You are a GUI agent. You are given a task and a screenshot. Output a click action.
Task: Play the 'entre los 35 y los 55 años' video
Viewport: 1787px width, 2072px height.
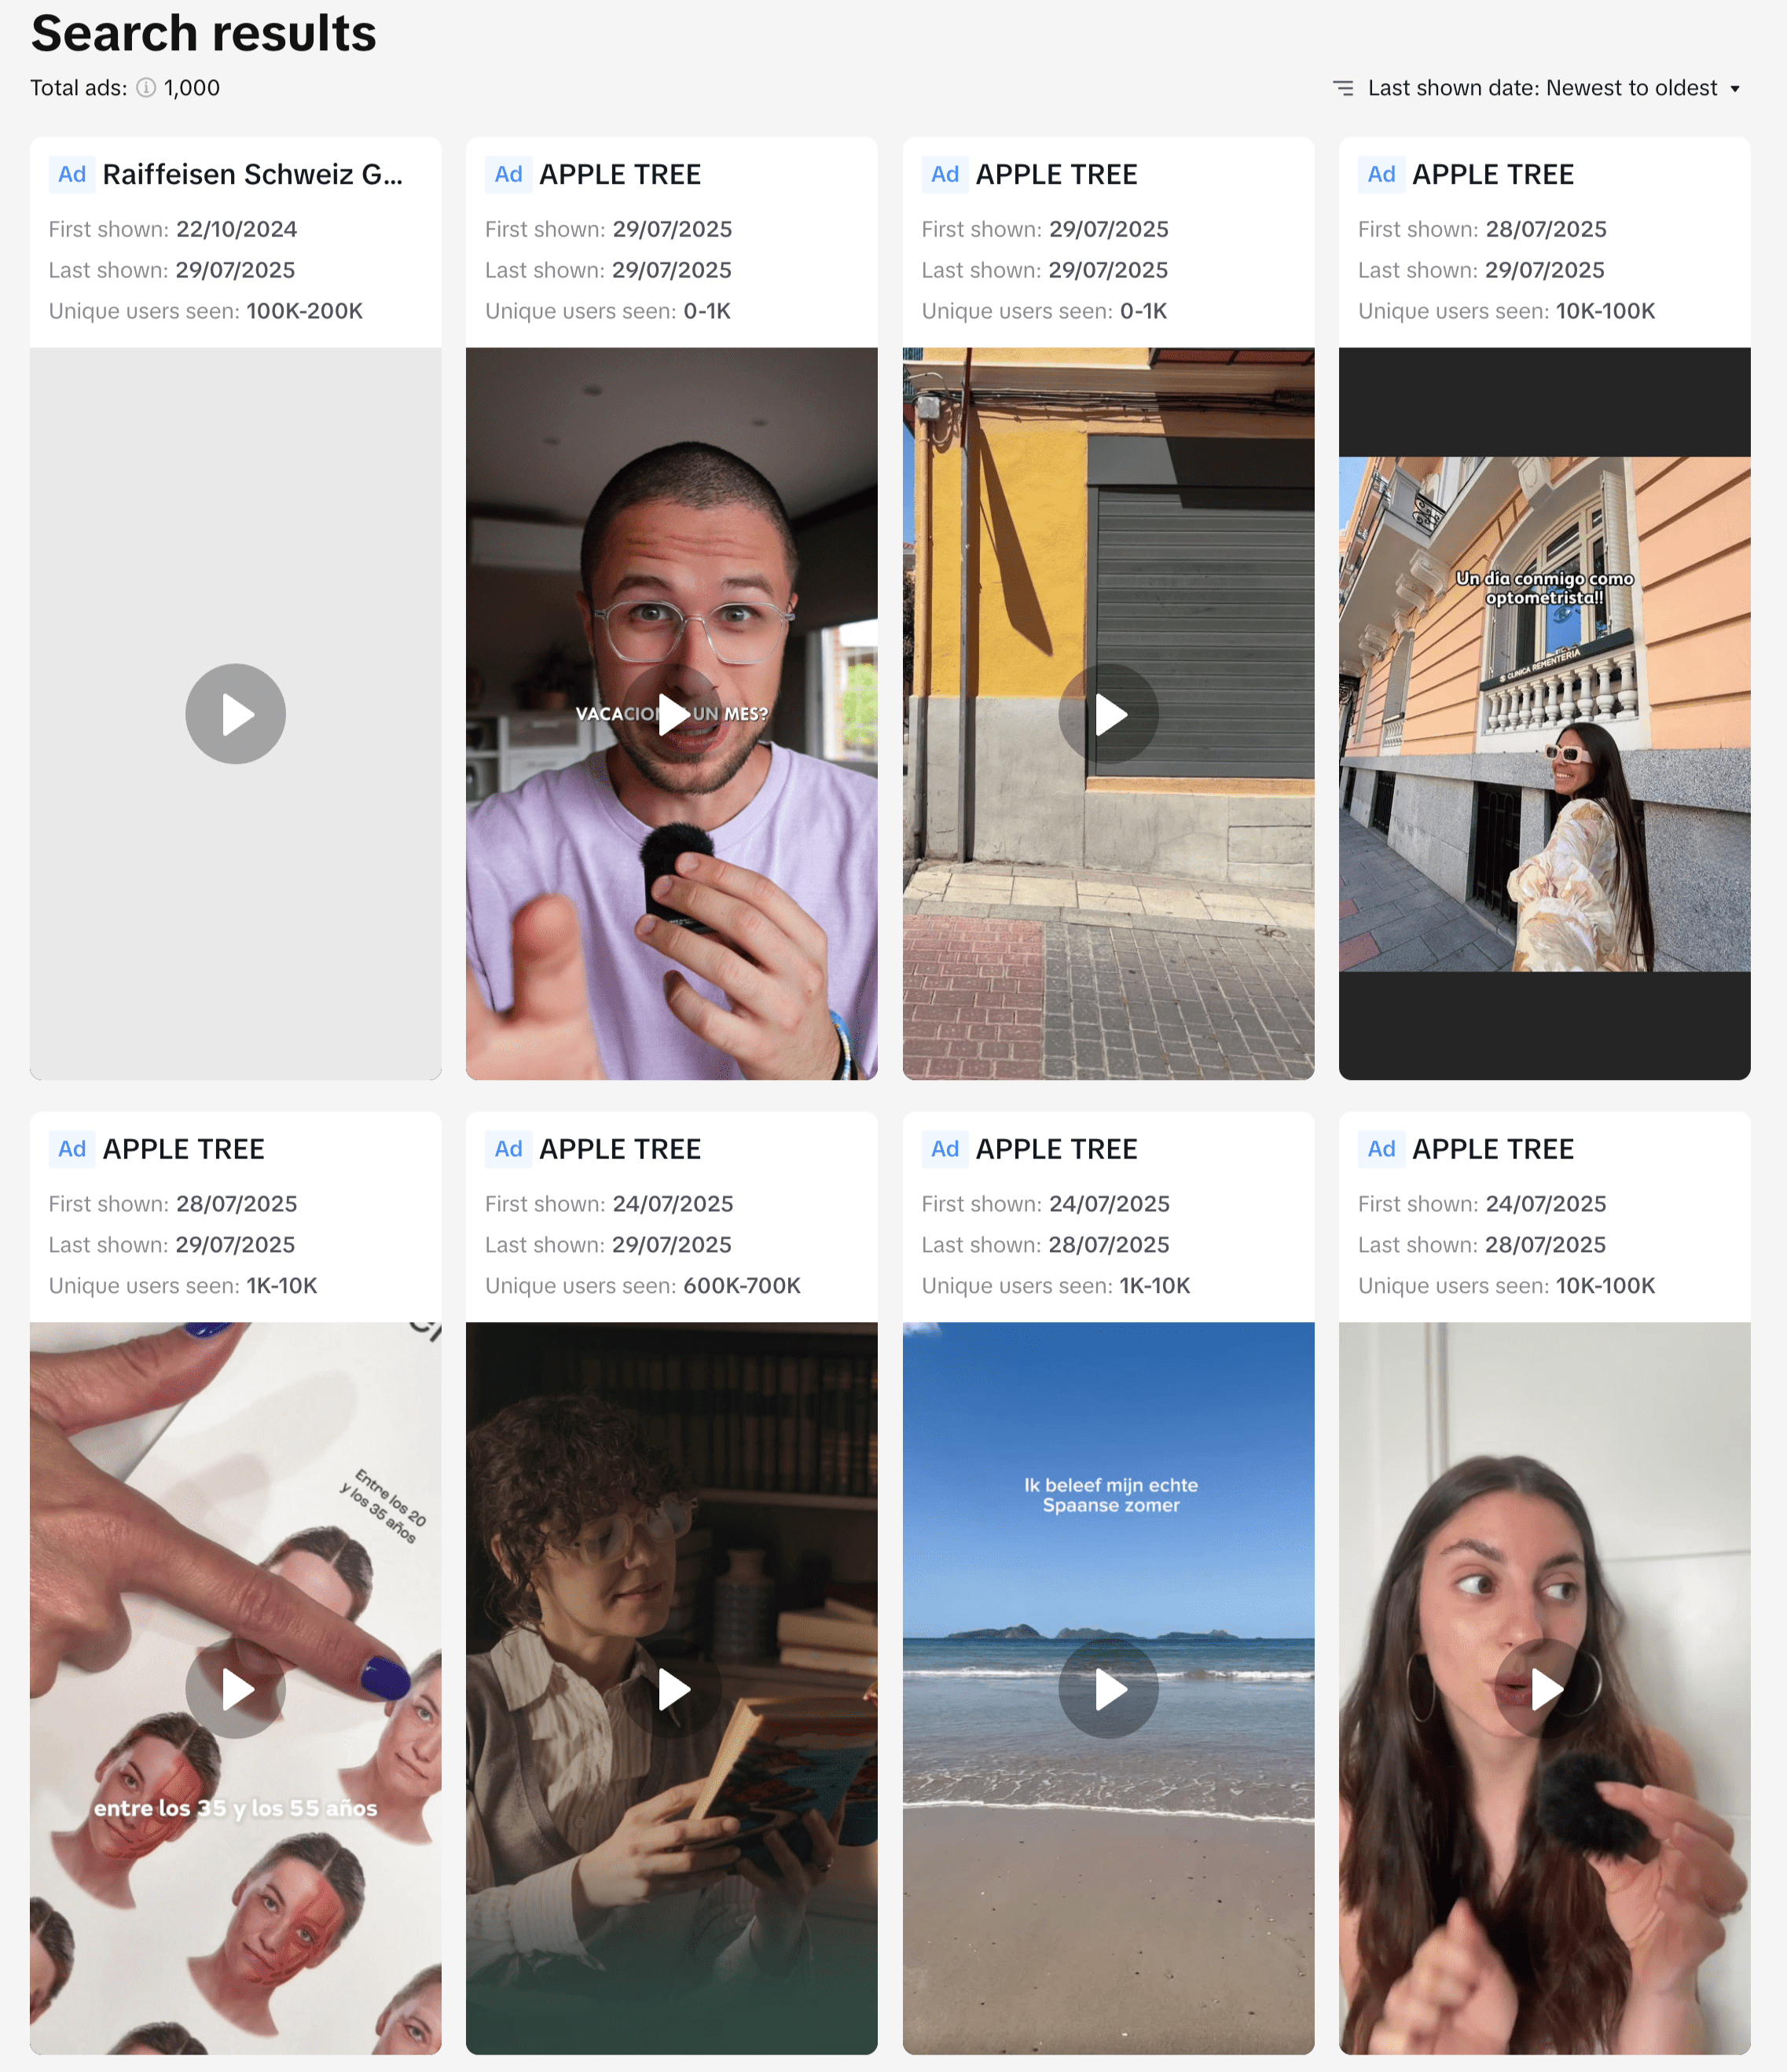[x=236, y=1688]
